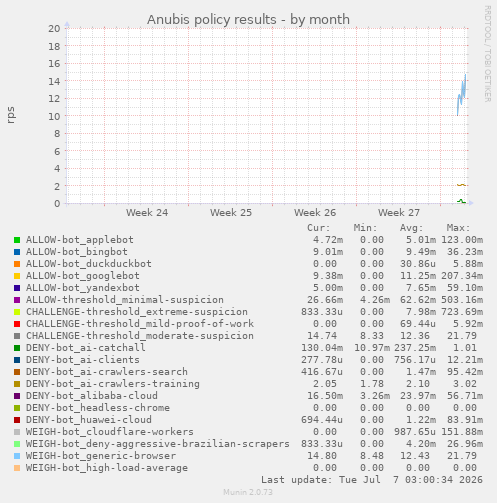Click the 2.10 Avg value for ai-crawlers-training
Image resolution: width=497 pixels, height=503 pixels.
point(418,384)
